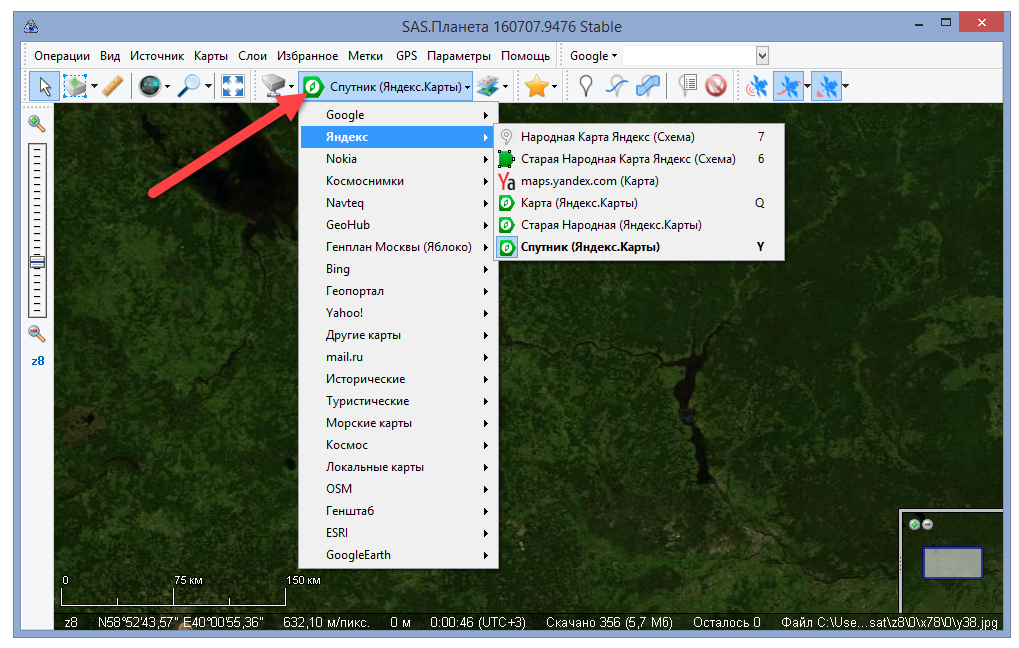Zoom out with red minus magnifier
The width and height of the screenshot is (1019, 648).
pyautogui.click(x=37, y=334)
